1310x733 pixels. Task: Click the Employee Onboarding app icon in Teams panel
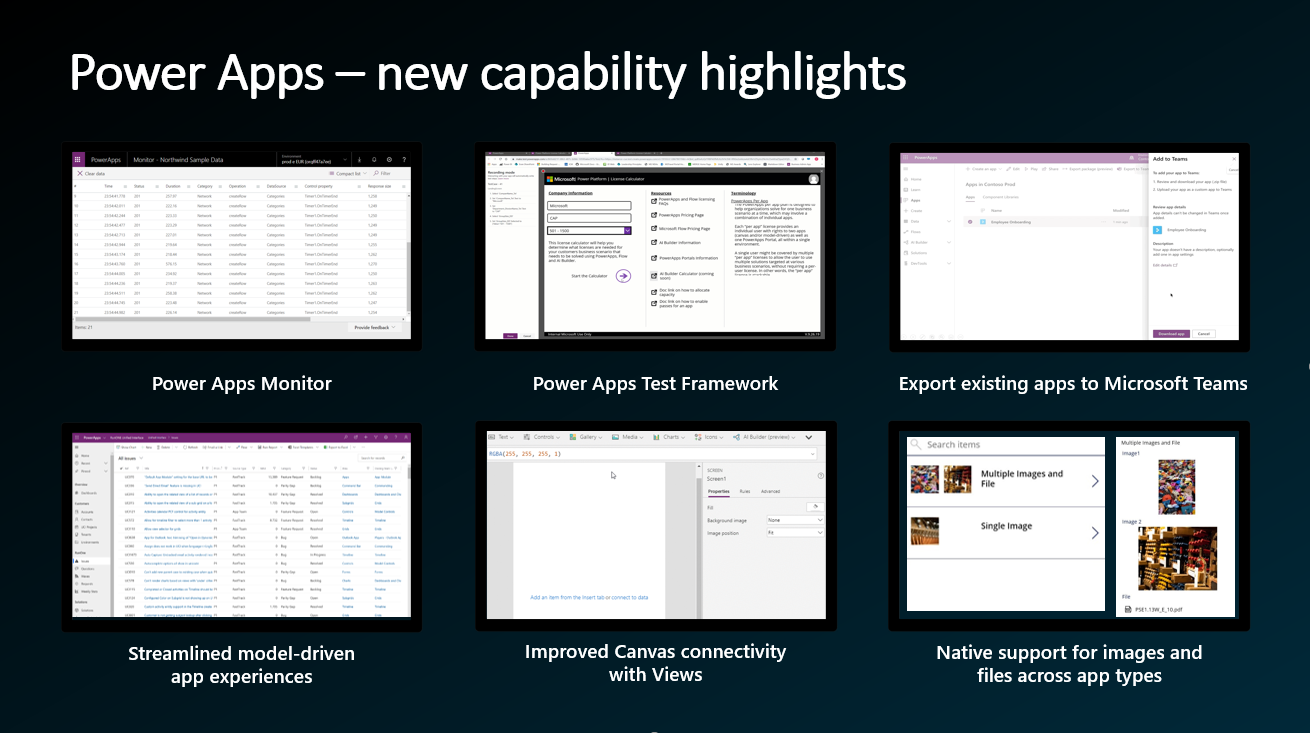(1157, 229)
